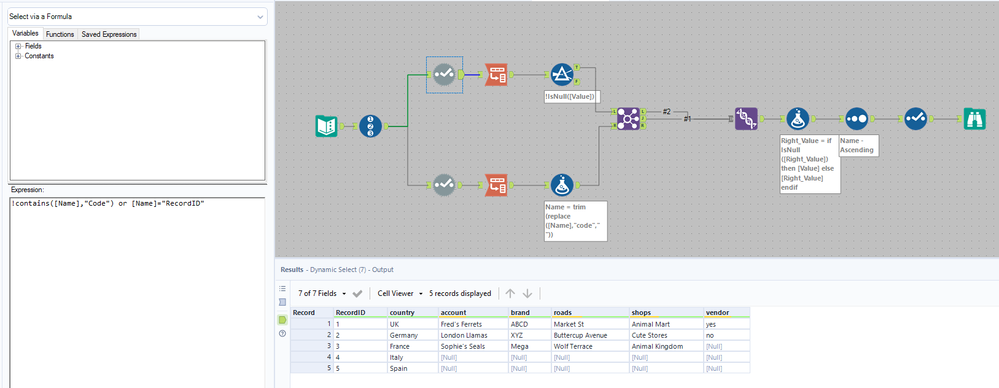Select the roads column header

pos(590,313)
